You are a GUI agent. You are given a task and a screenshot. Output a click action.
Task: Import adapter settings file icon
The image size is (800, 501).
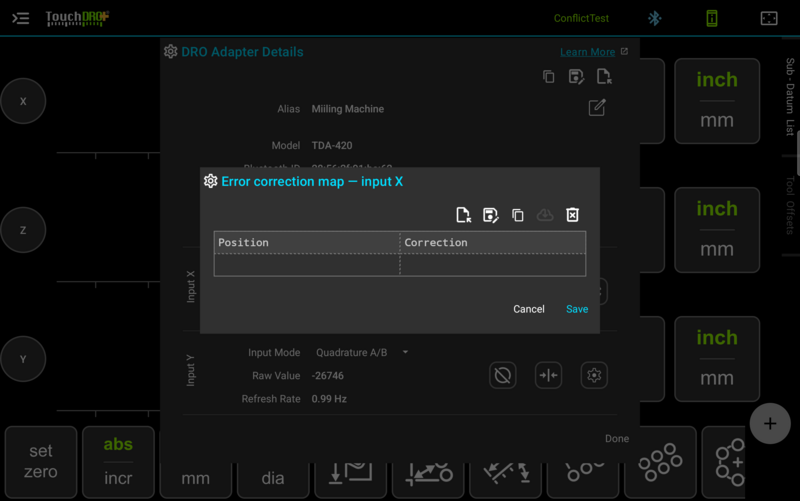tap(604, 77)
